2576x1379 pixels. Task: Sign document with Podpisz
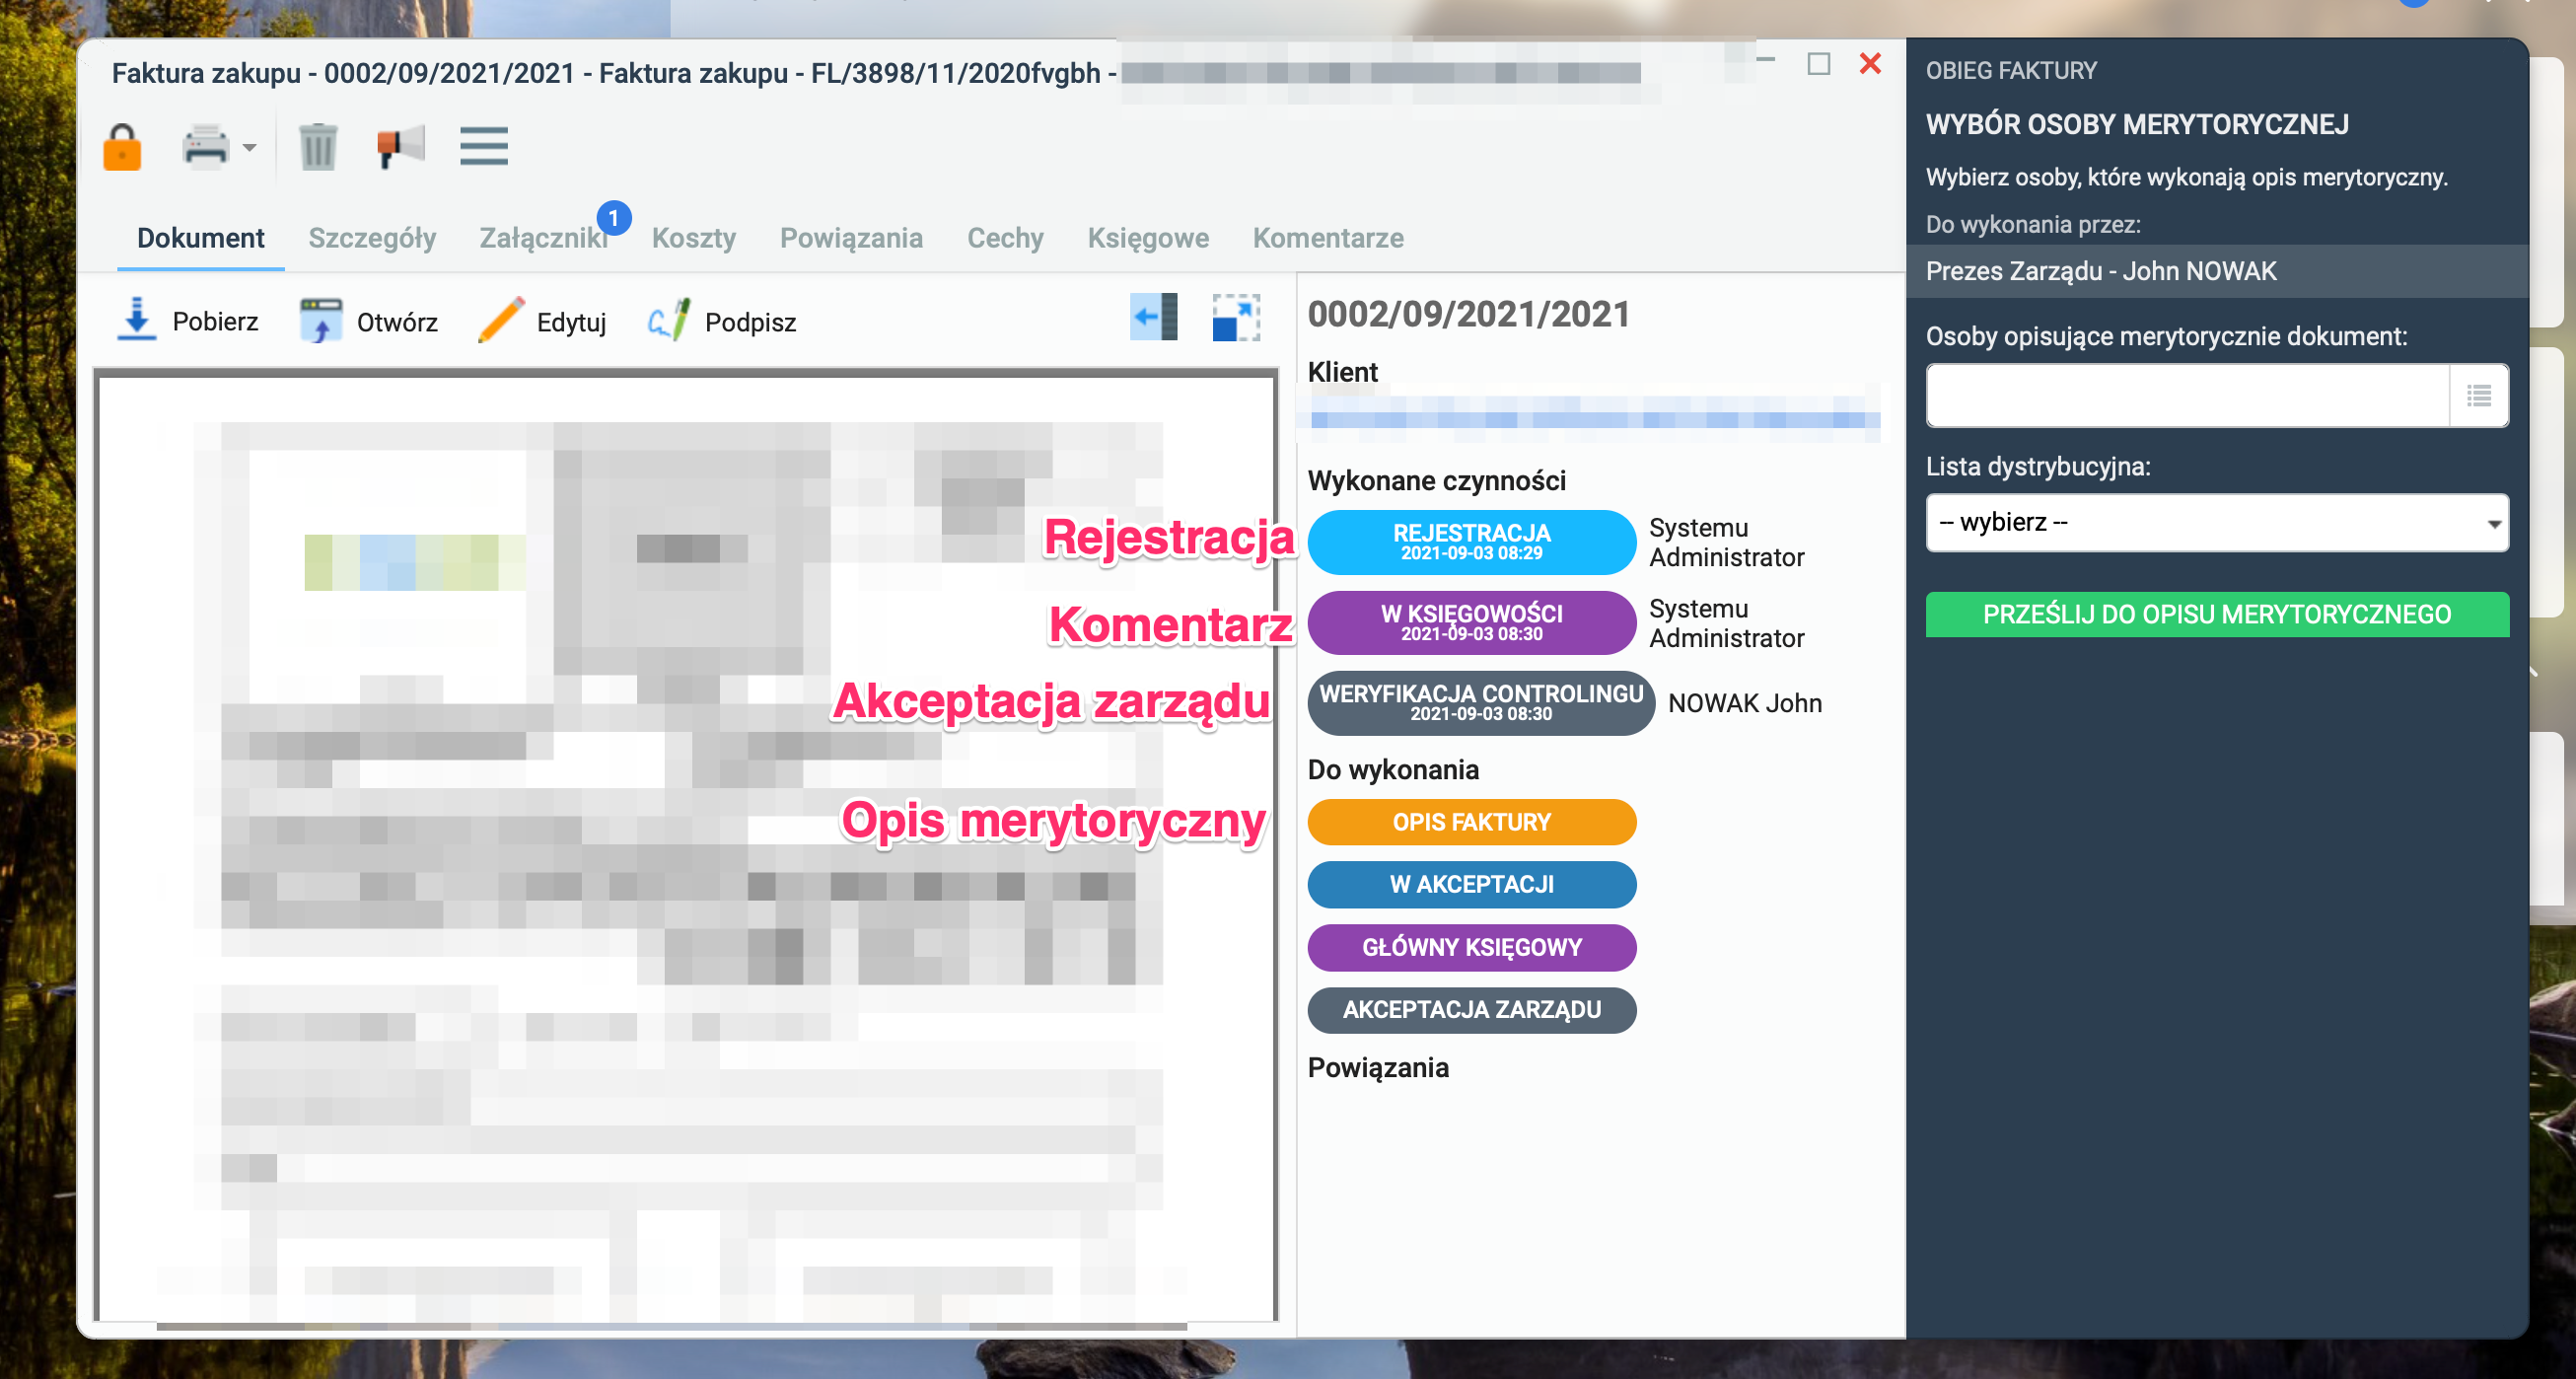pos(721,321)
